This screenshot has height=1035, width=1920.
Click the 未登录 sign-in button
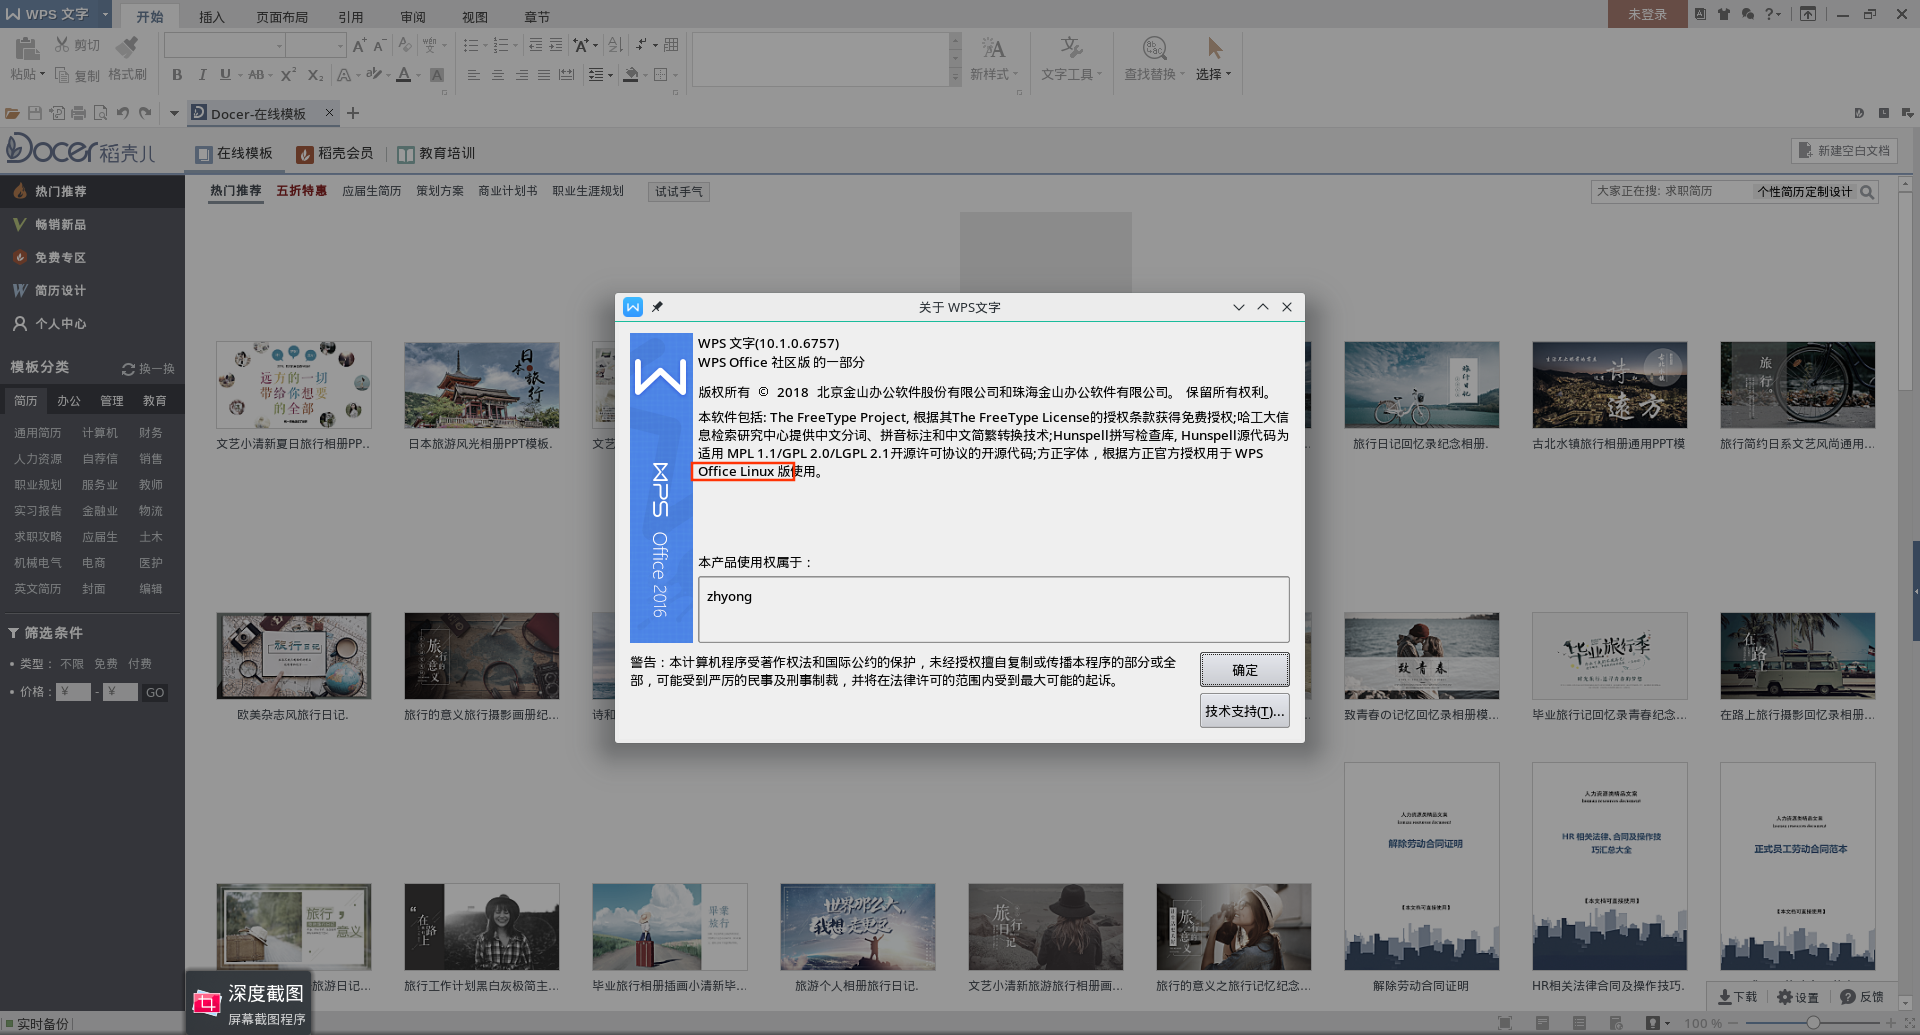[1647, 14]
